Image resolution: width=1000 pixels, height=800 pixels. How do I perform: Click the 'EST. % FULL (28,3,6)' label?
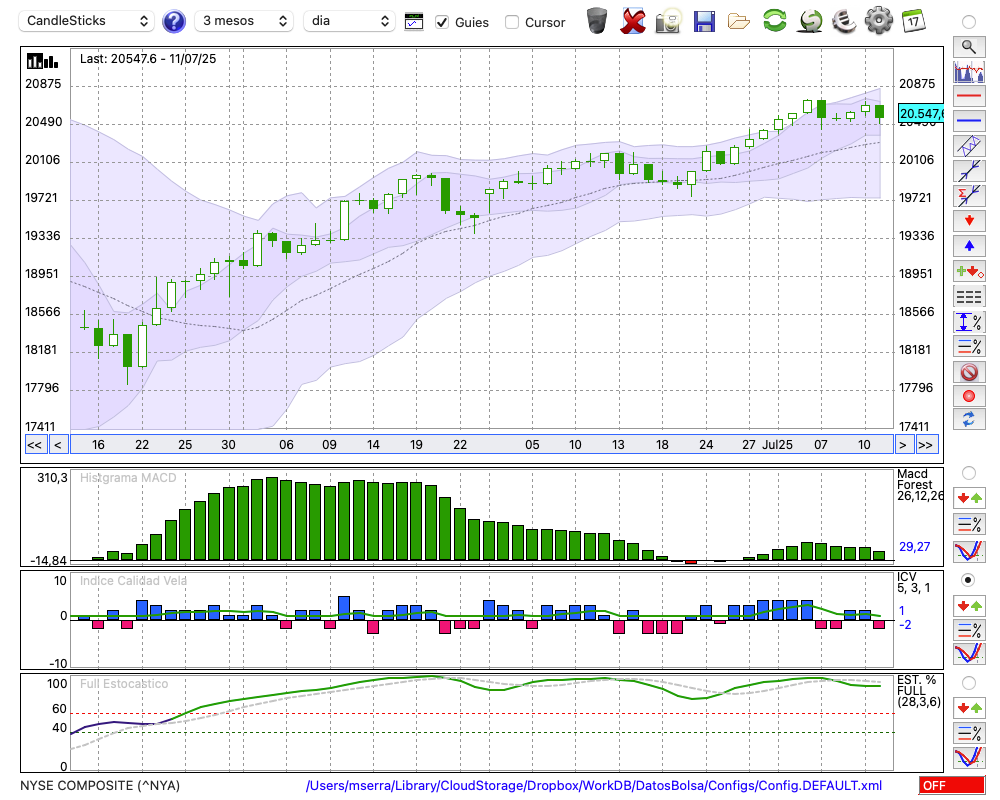pos(919,691)
